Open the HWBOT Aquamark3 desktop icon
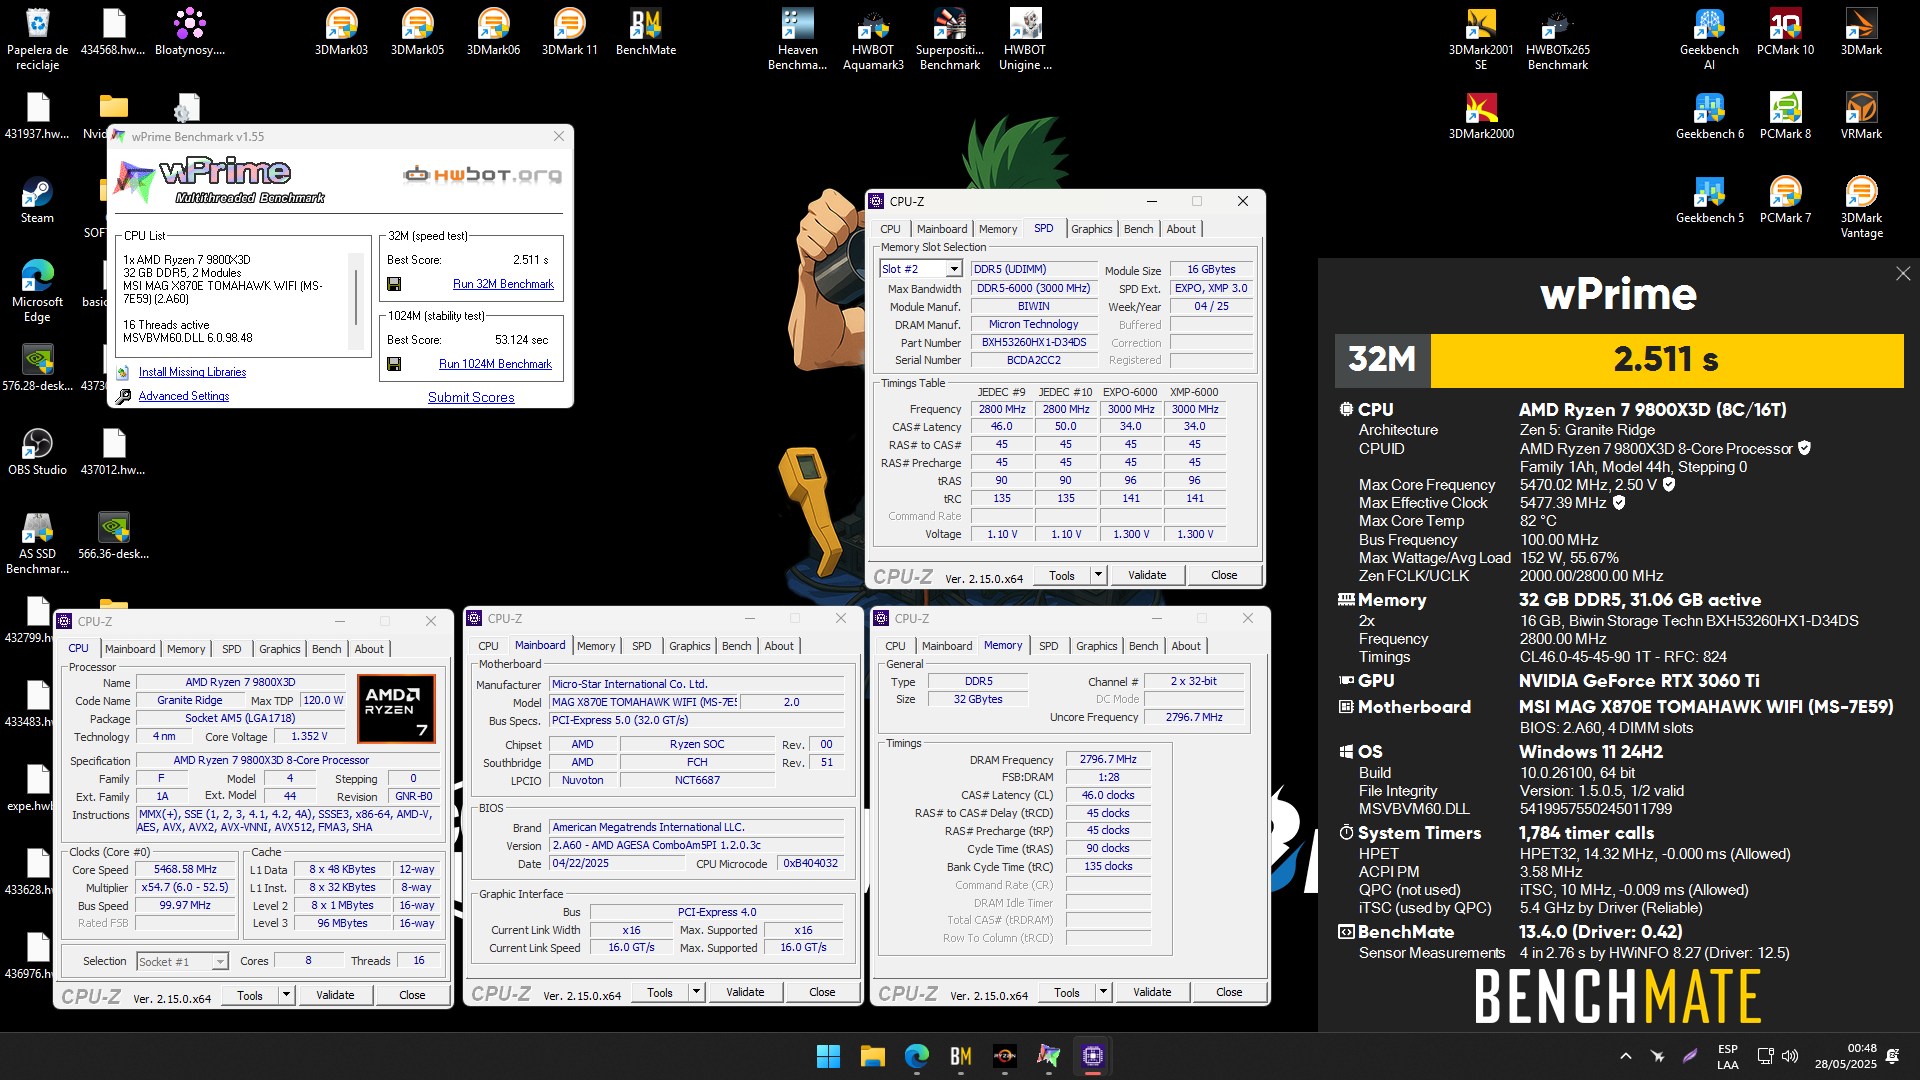Viewport: 1920px width, 1080px height. [873, 39]
